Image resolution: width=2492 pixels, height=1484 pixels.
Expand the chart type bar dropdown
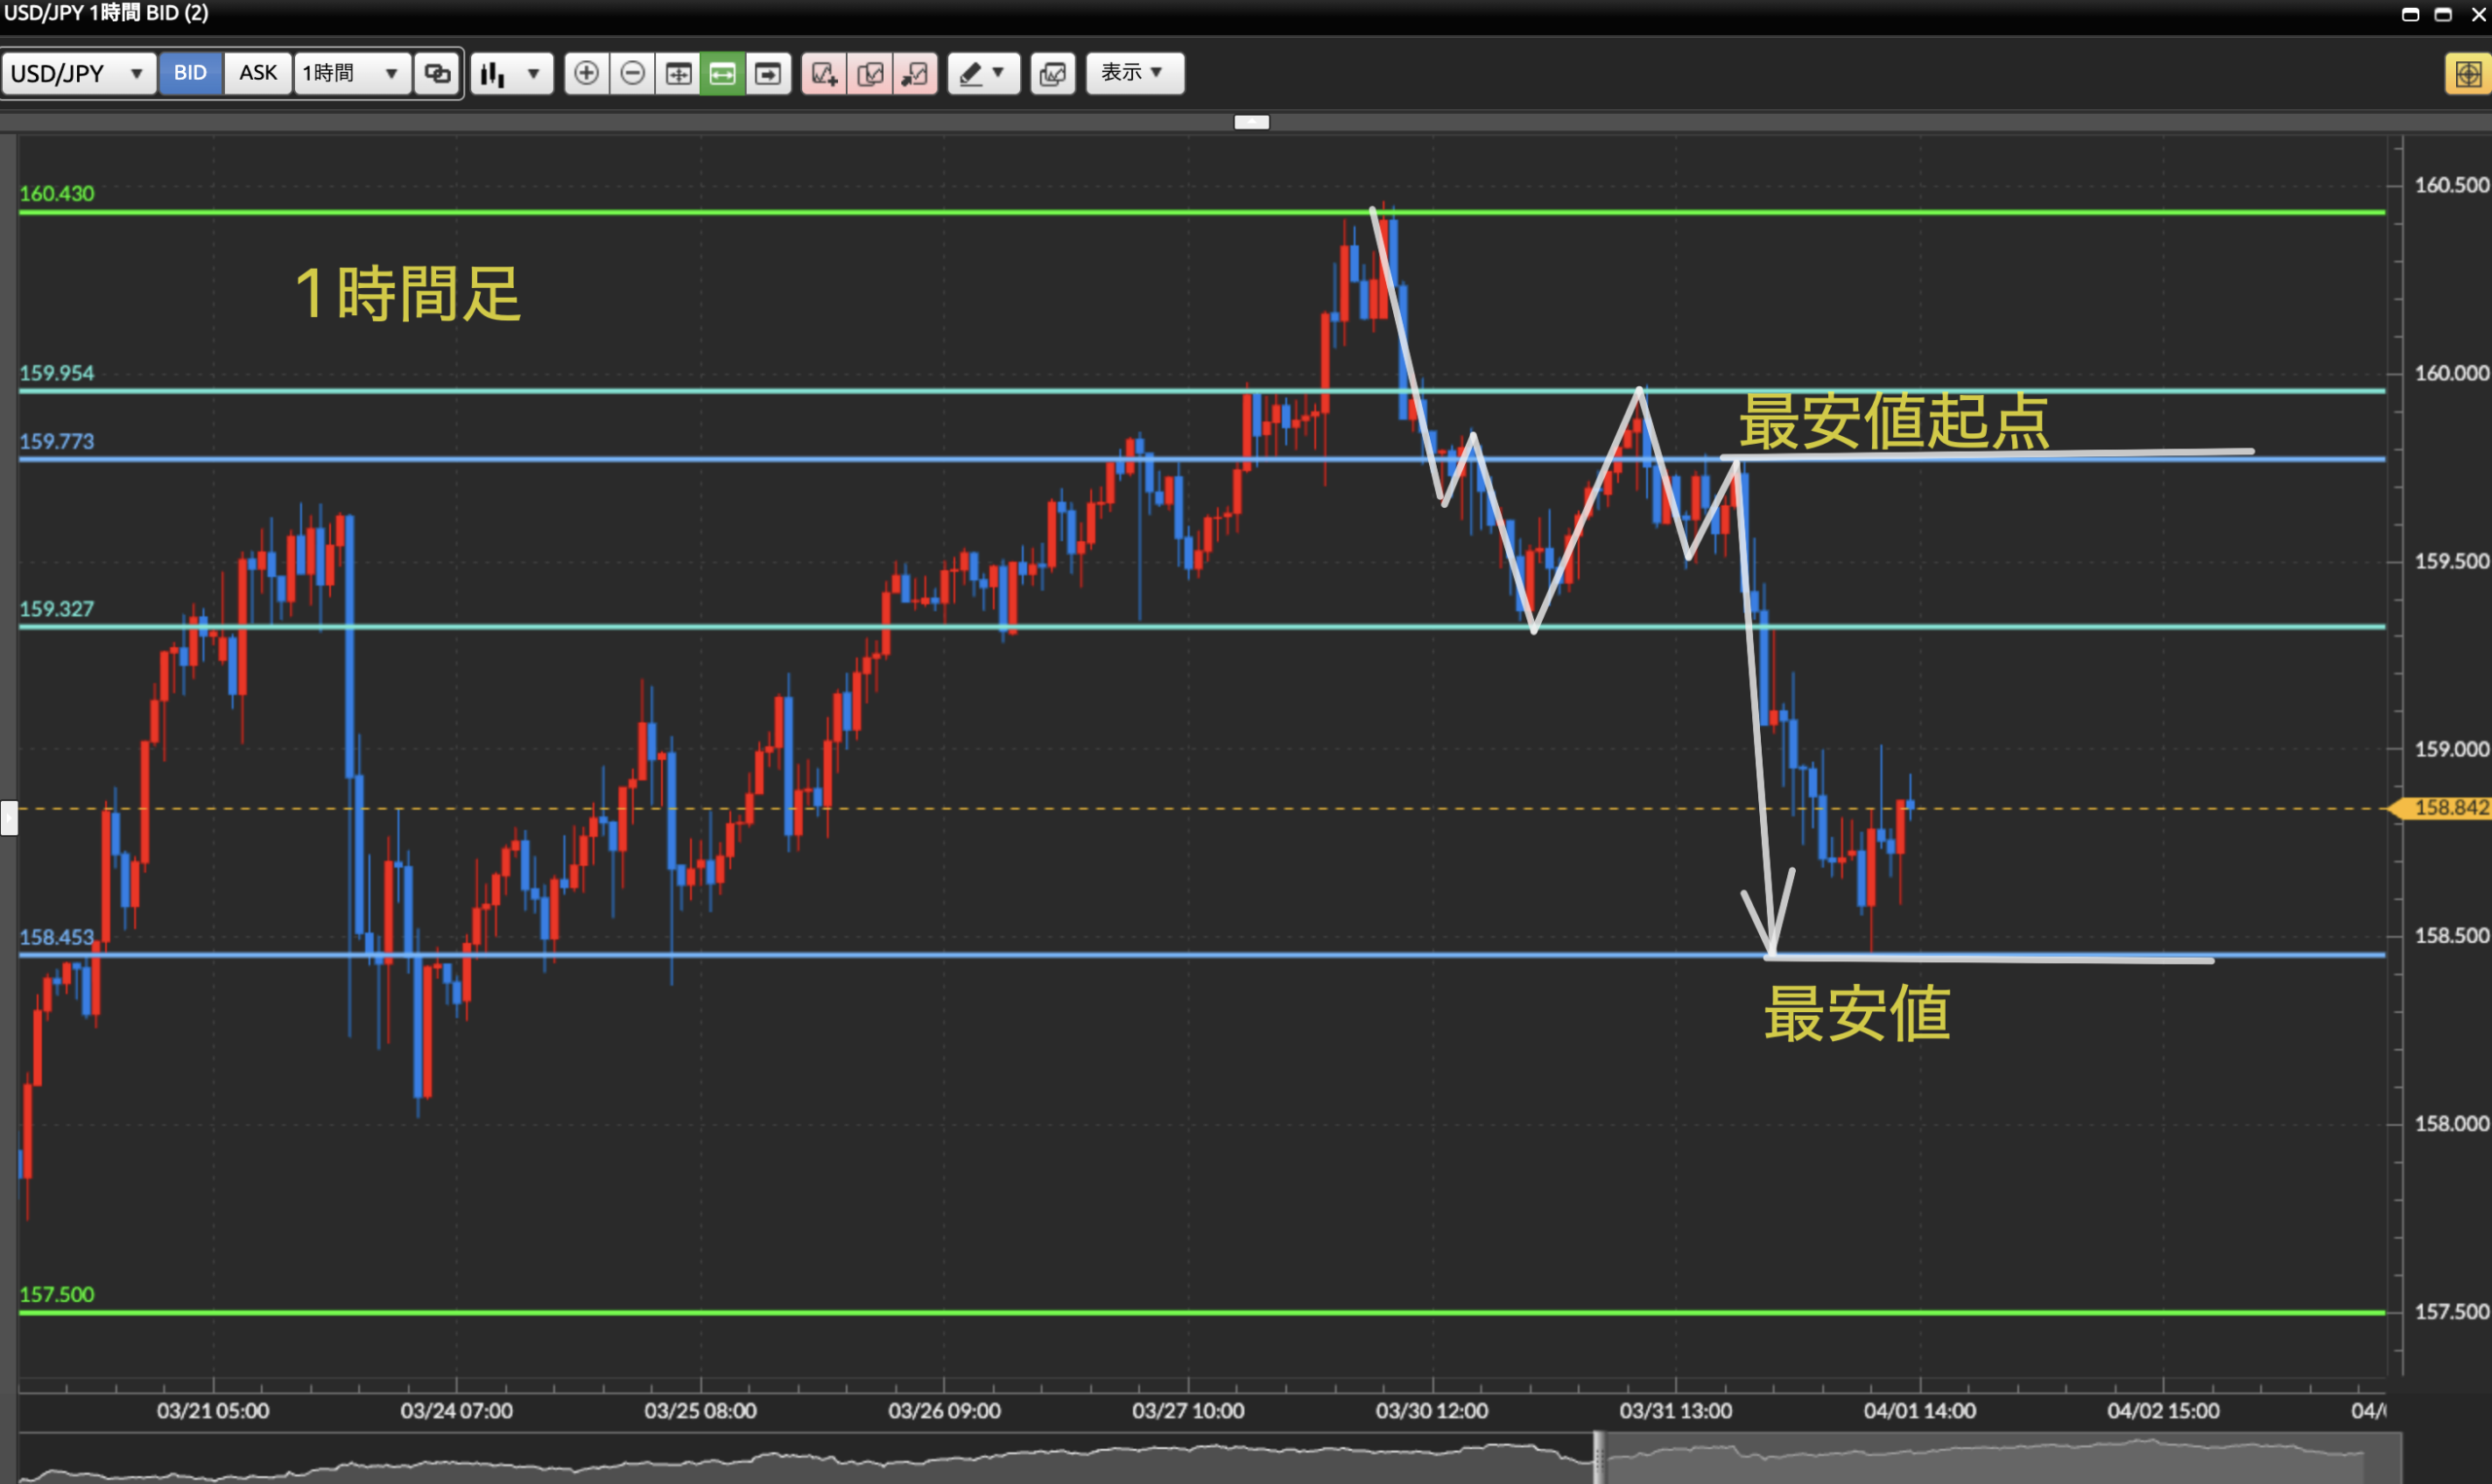[511, 73]
